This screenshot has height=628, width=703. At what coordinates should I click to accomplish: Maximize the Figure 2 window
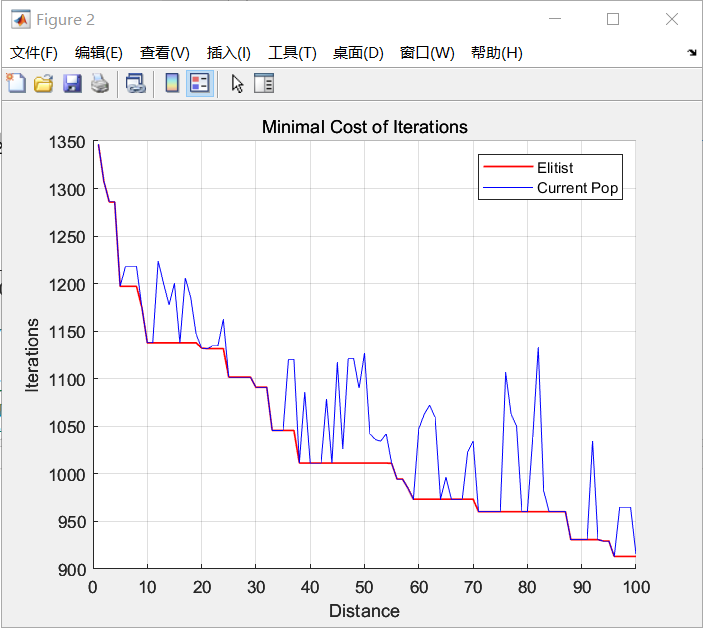pos(613,19)
